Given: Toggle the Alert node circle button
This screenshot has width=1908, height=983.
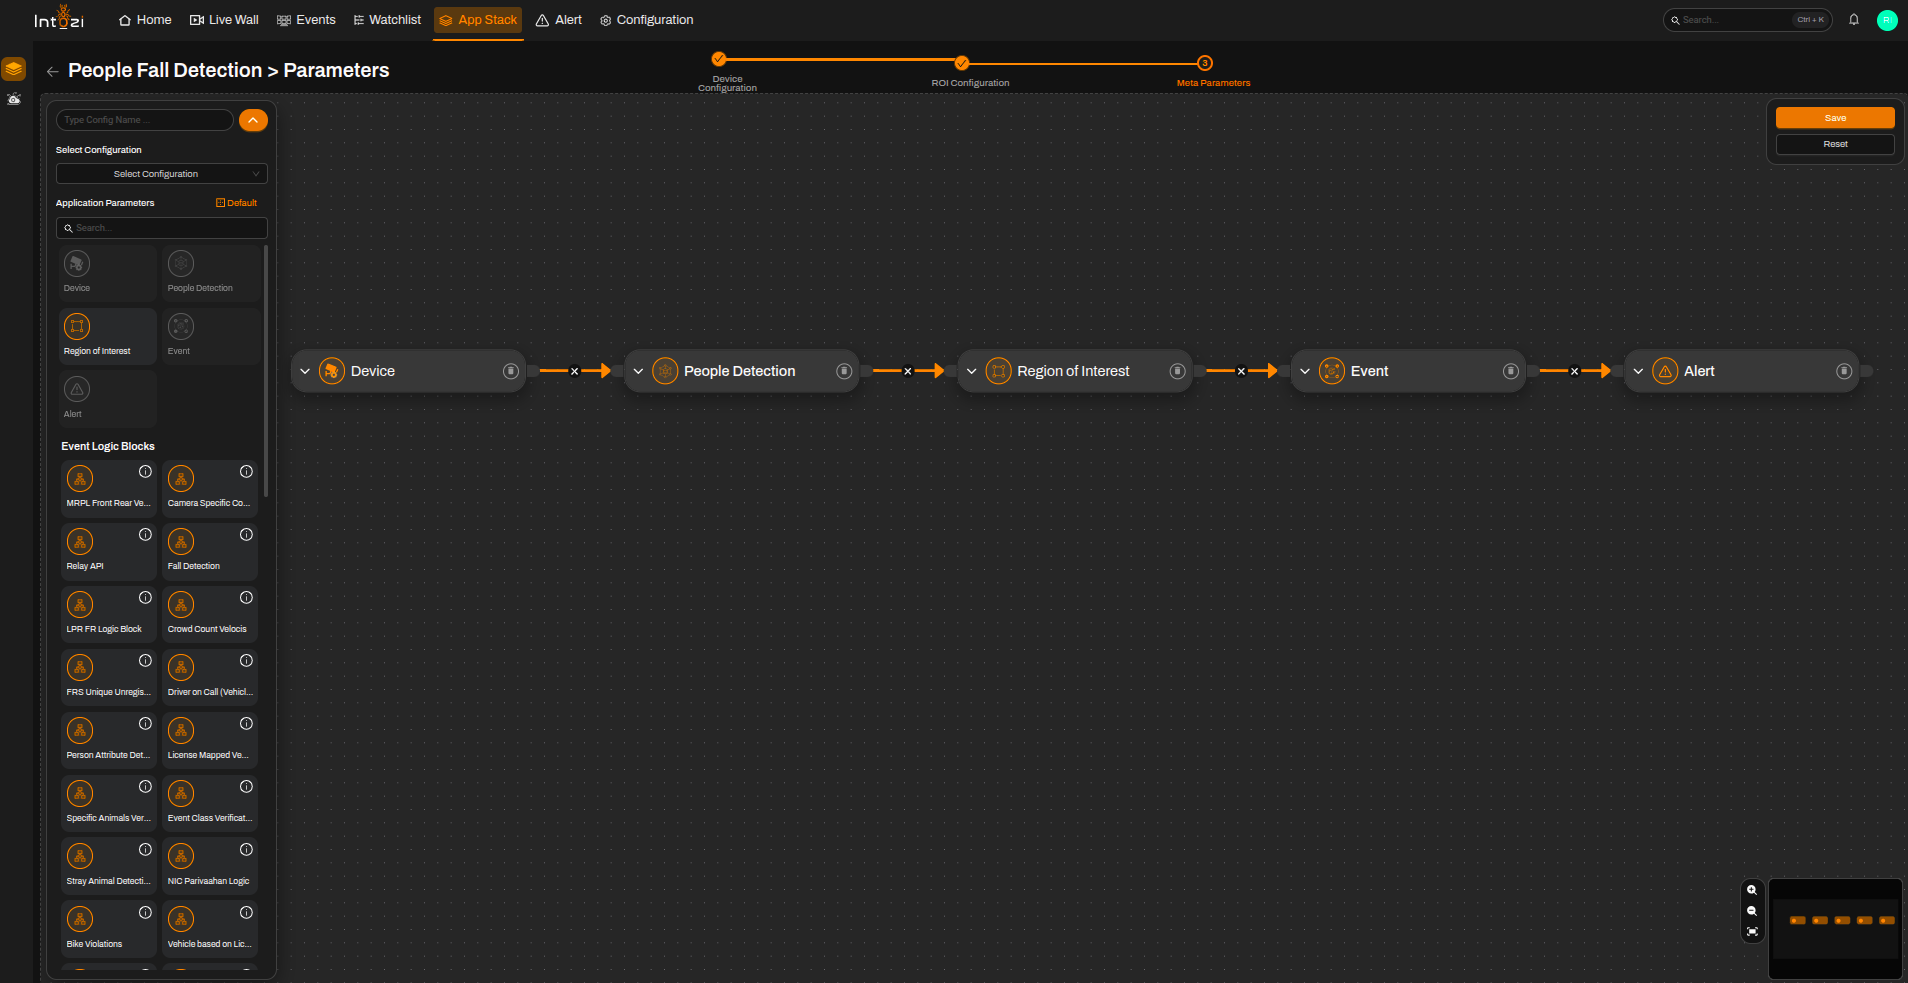Looking at the screenshot, I should point(1844,371).
